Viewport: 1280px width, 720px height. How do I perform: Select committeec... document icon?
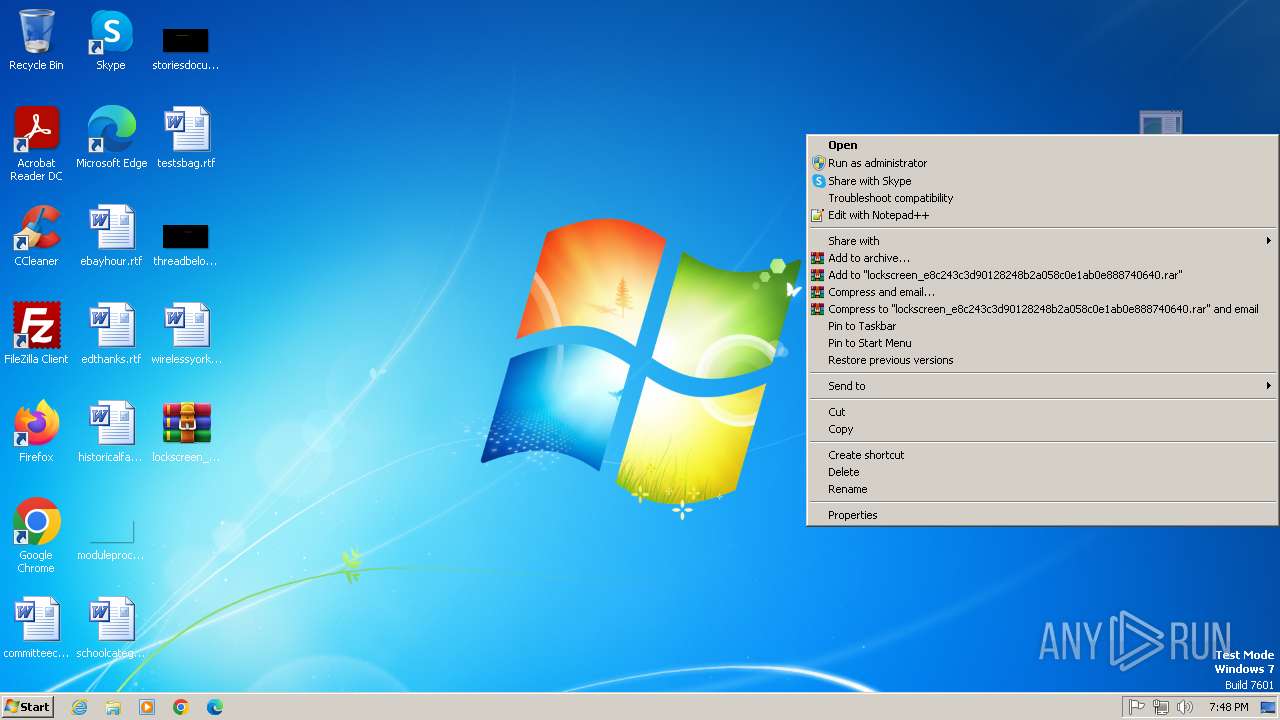pyautogui.click(x=36, y=627)
